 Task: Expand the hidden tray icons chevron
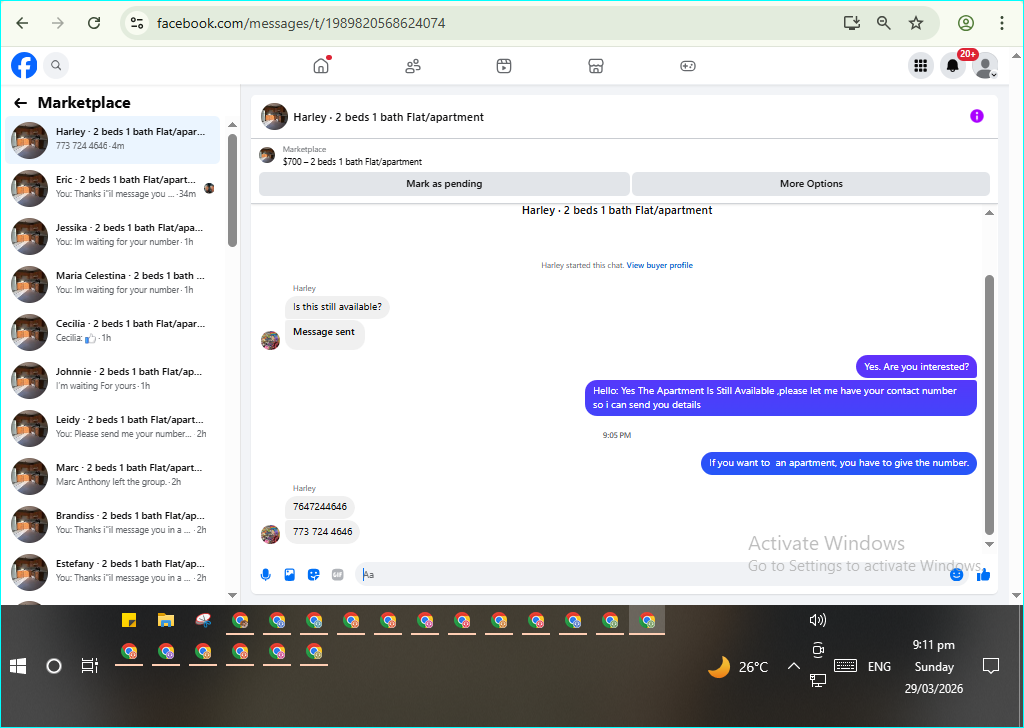pos(793,666)
